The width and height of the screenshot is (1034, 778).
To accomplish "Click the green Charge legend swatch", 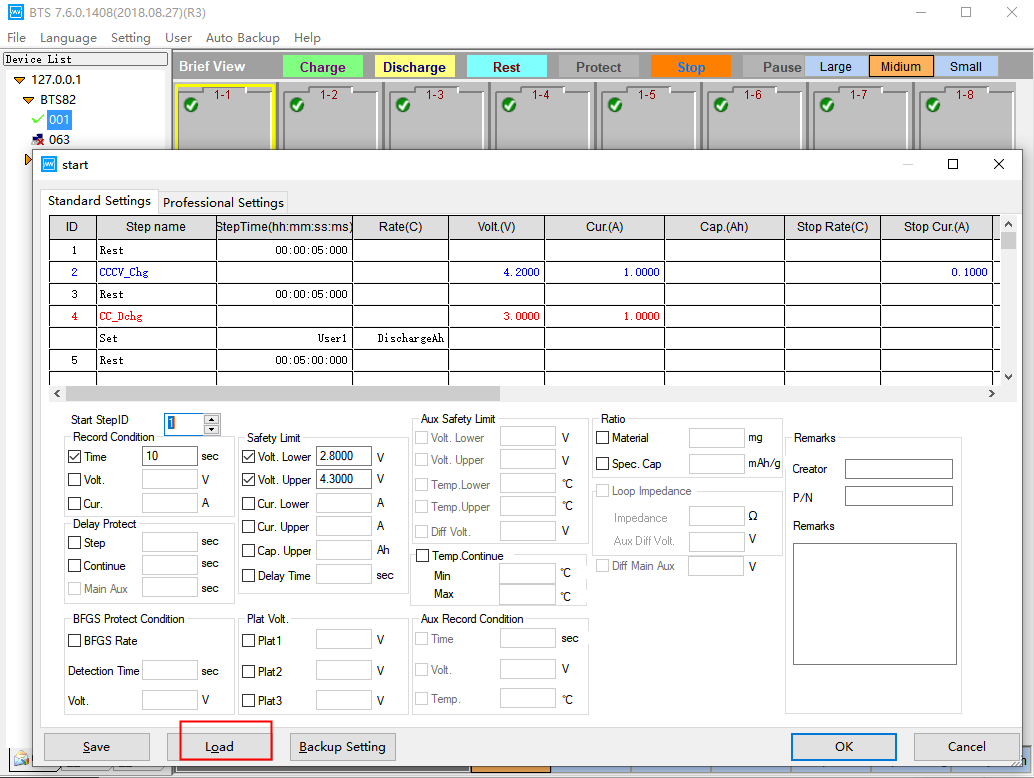I will [x=322, y=67].
